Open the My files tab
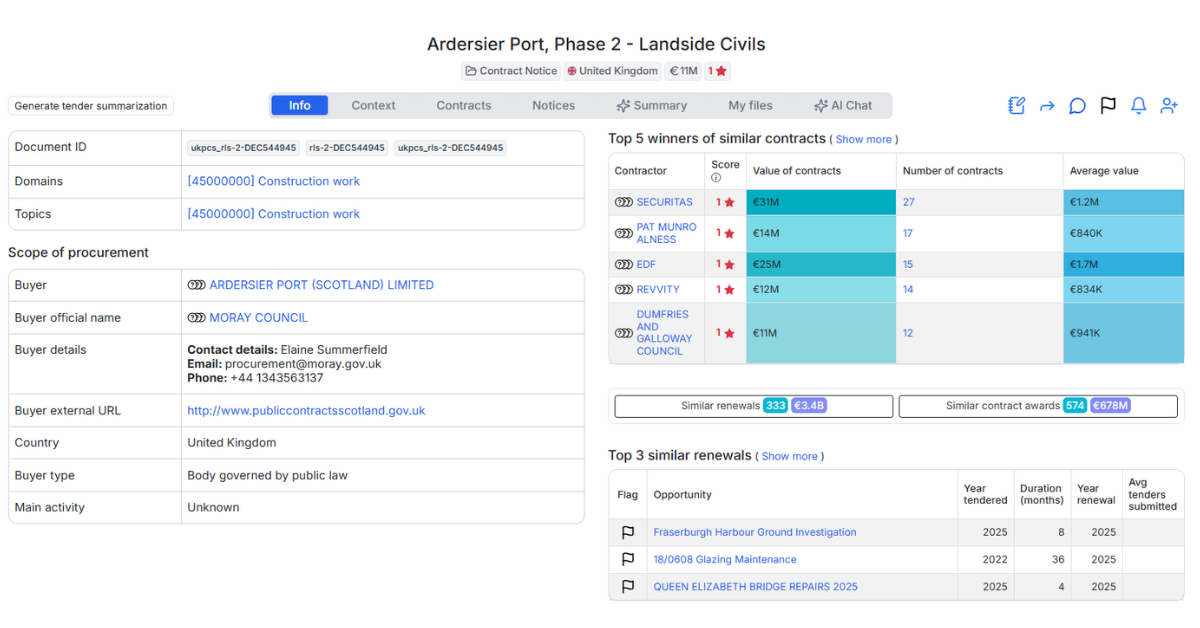Screen dimensions: 1200x628 point(750,106)
